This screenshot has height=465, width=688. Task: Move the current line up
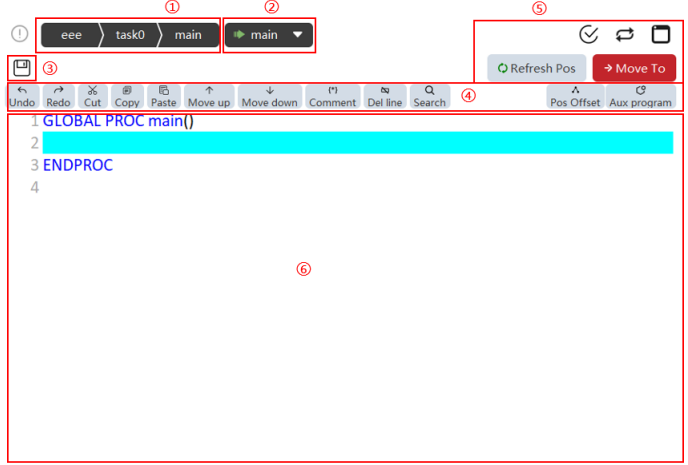pyautogui.click(x=209, y=97)
